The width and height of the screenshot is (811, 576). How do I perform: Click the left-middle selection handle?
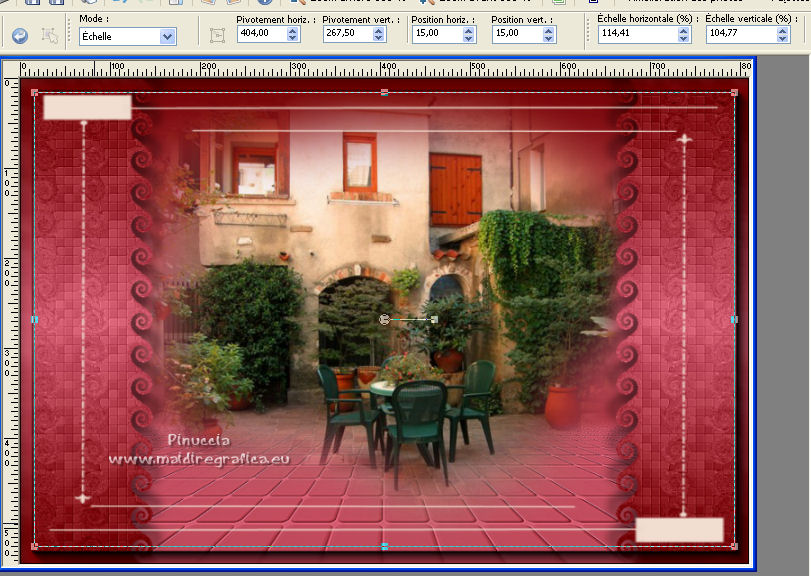(x=34, y=320)
